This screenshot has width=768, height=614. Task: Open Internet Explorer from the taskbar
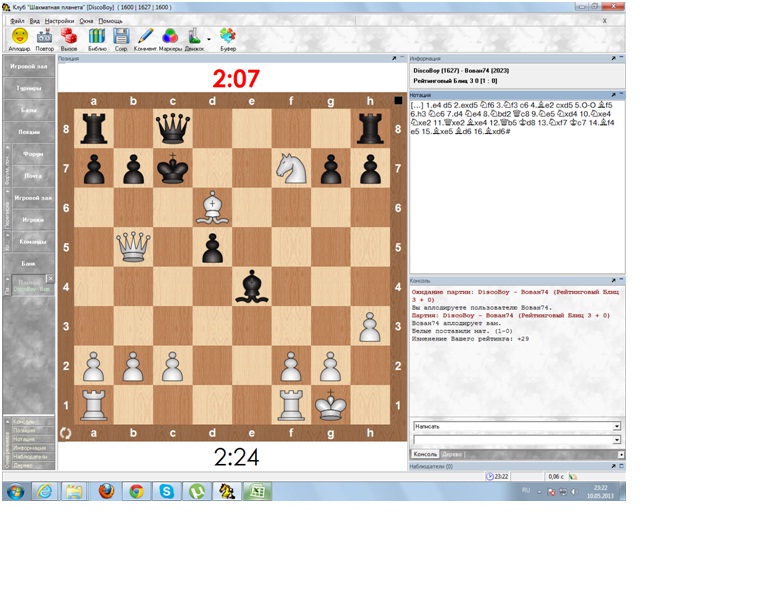click(x=45, y=491)
